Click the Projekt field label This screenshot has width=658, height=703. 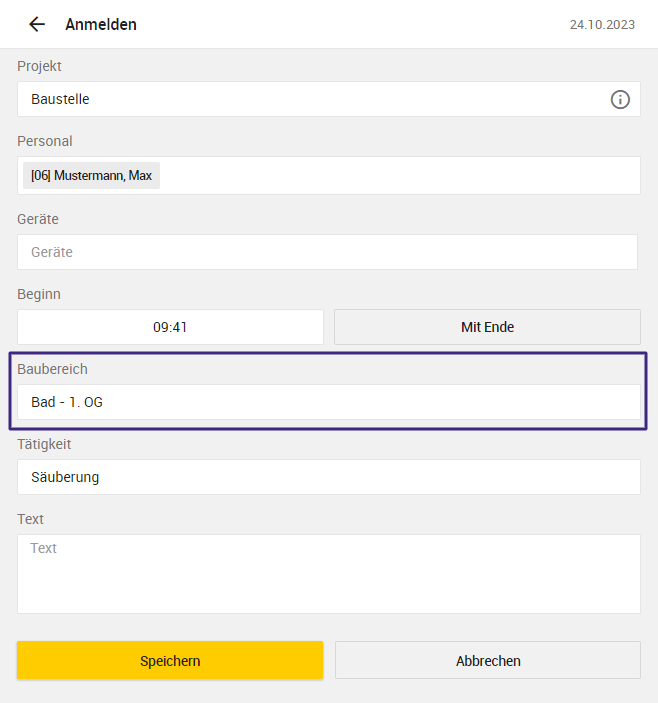click(x=39, y=66)
